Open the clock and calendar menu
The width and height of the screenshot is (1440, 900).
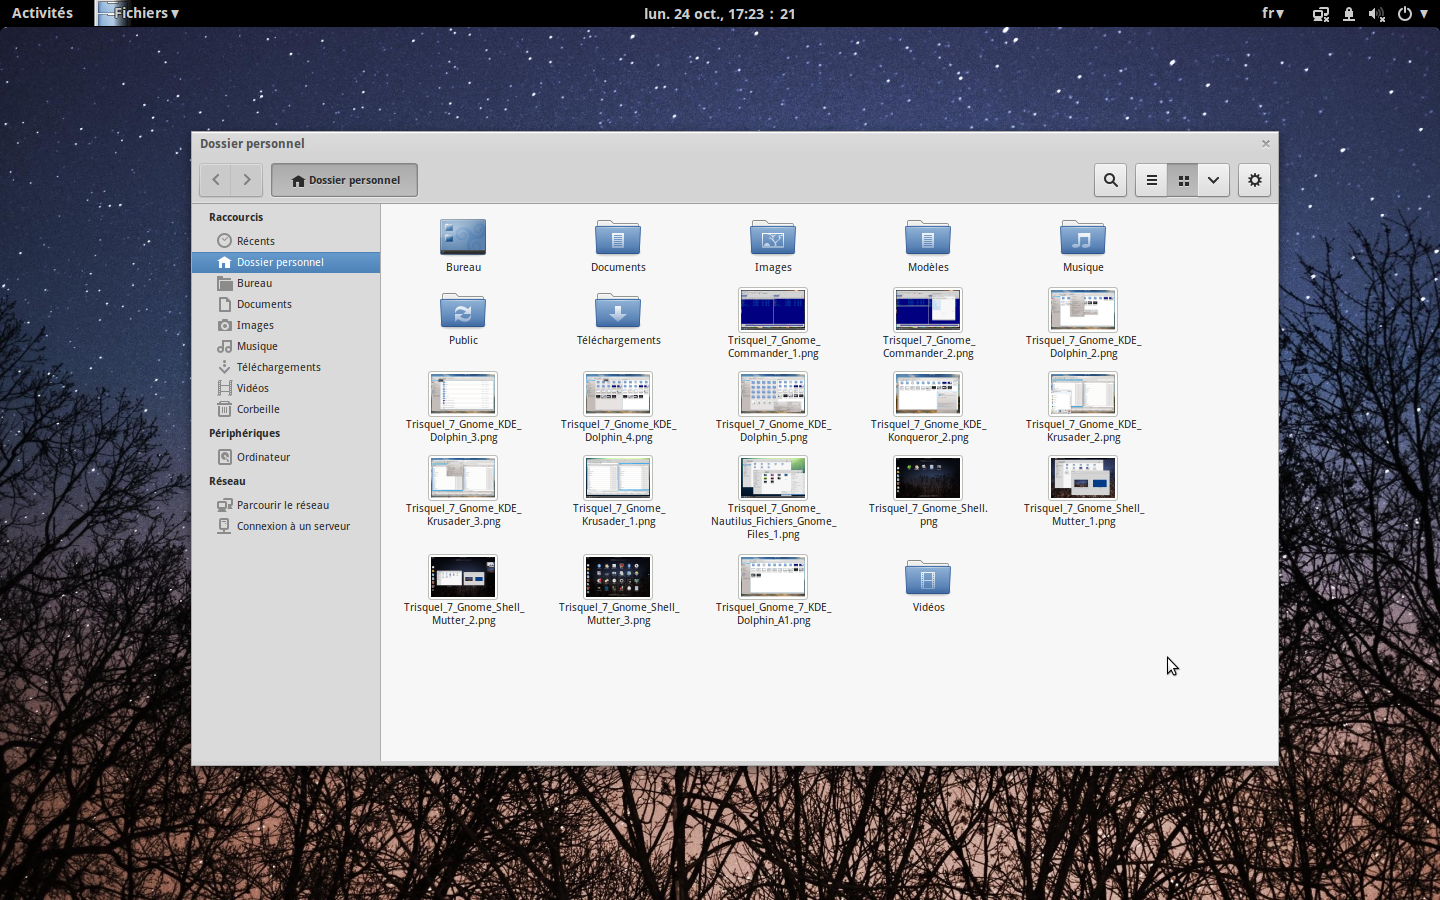(719, 14)
